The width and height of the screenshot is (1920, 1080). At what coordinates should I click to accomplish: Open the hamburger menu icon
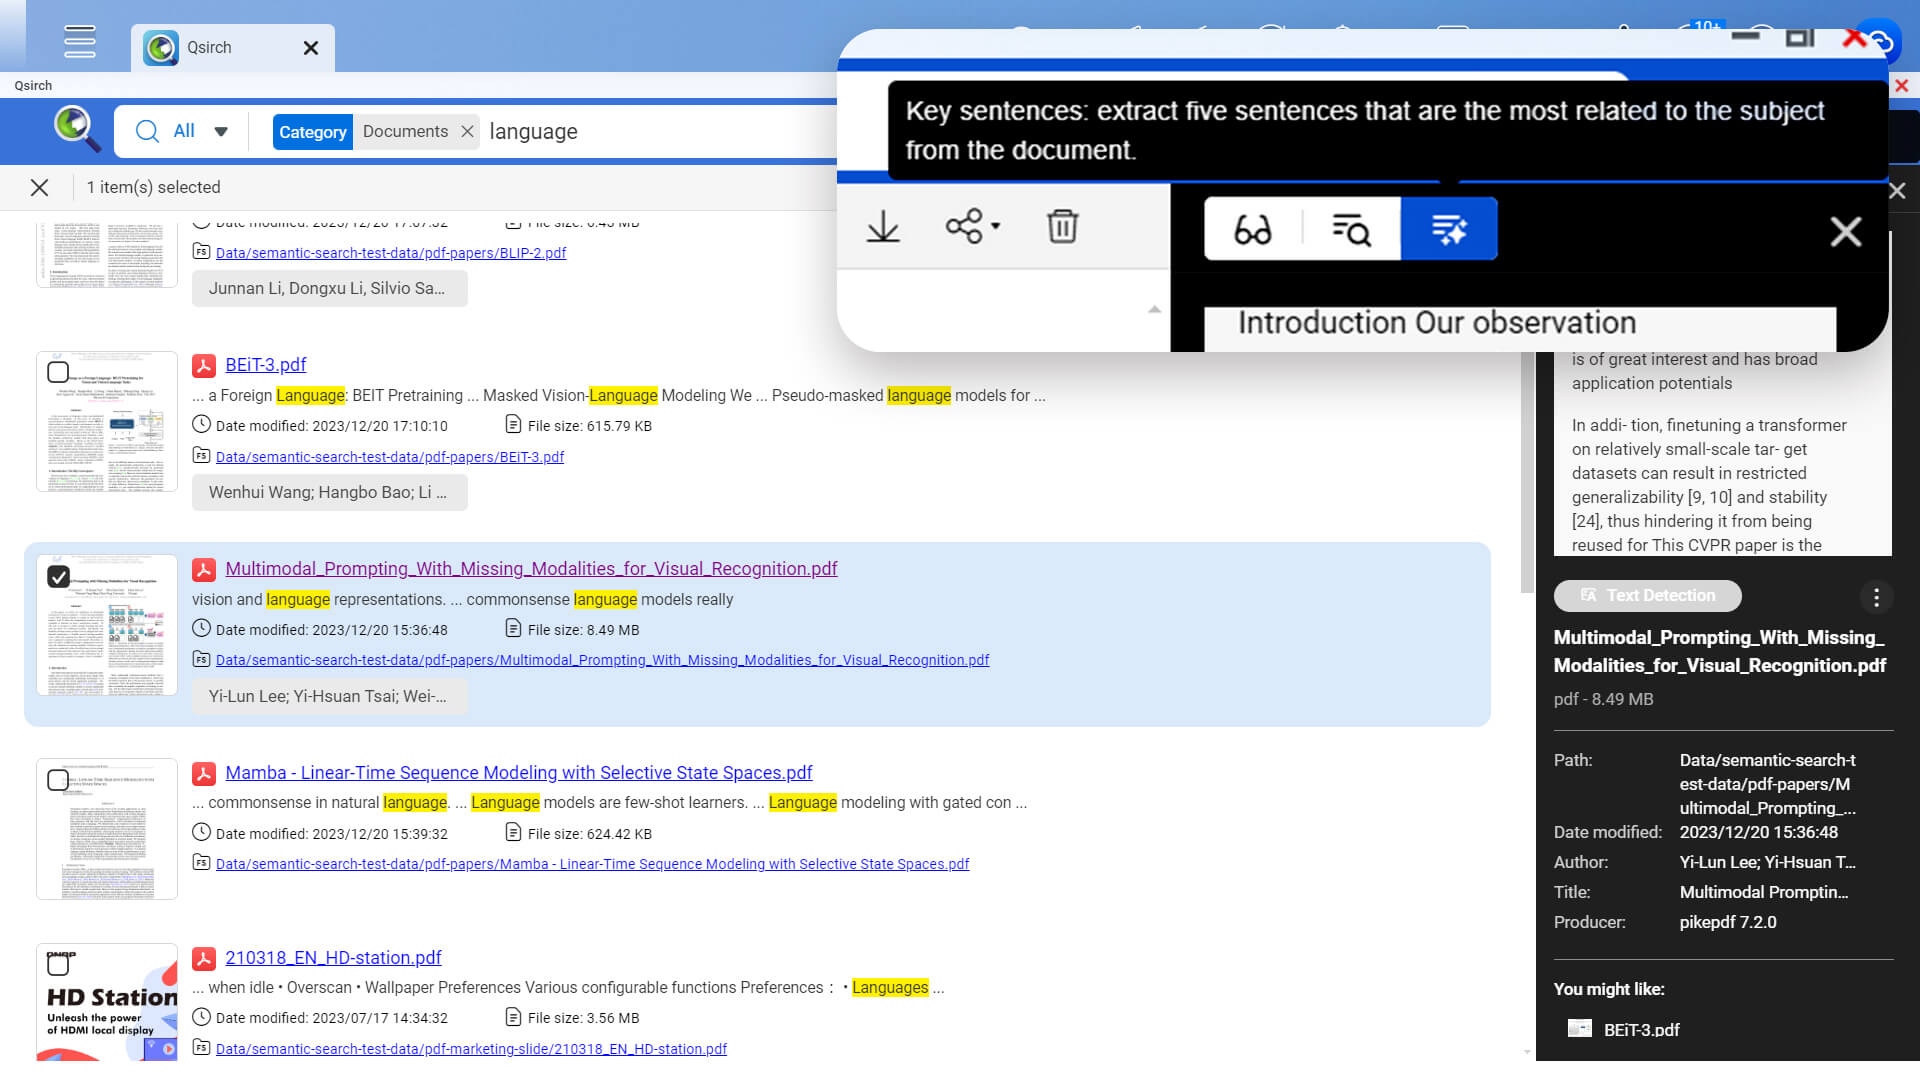tap(79, 42)
